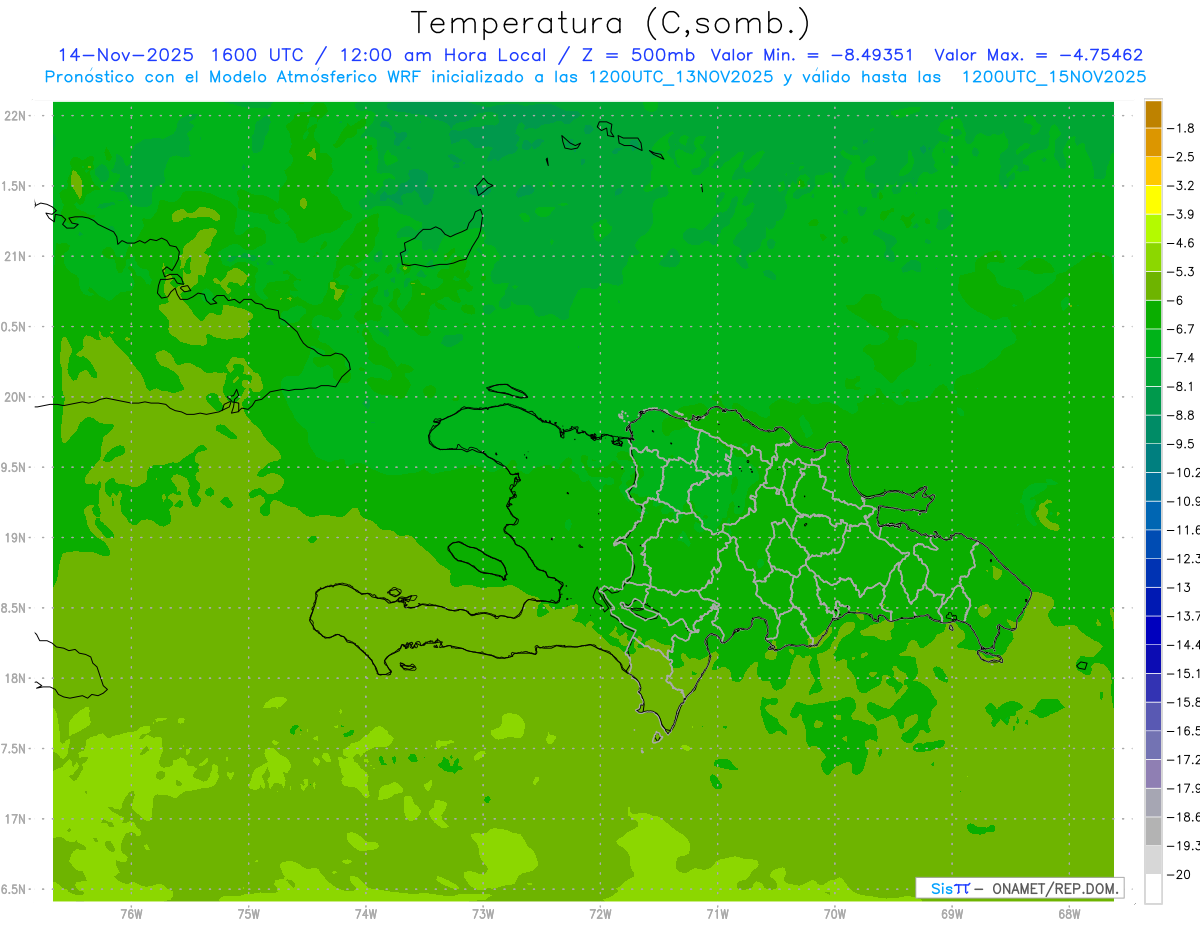Click the white swatch below -20

pyautogui.click(x=1153, y=889)
